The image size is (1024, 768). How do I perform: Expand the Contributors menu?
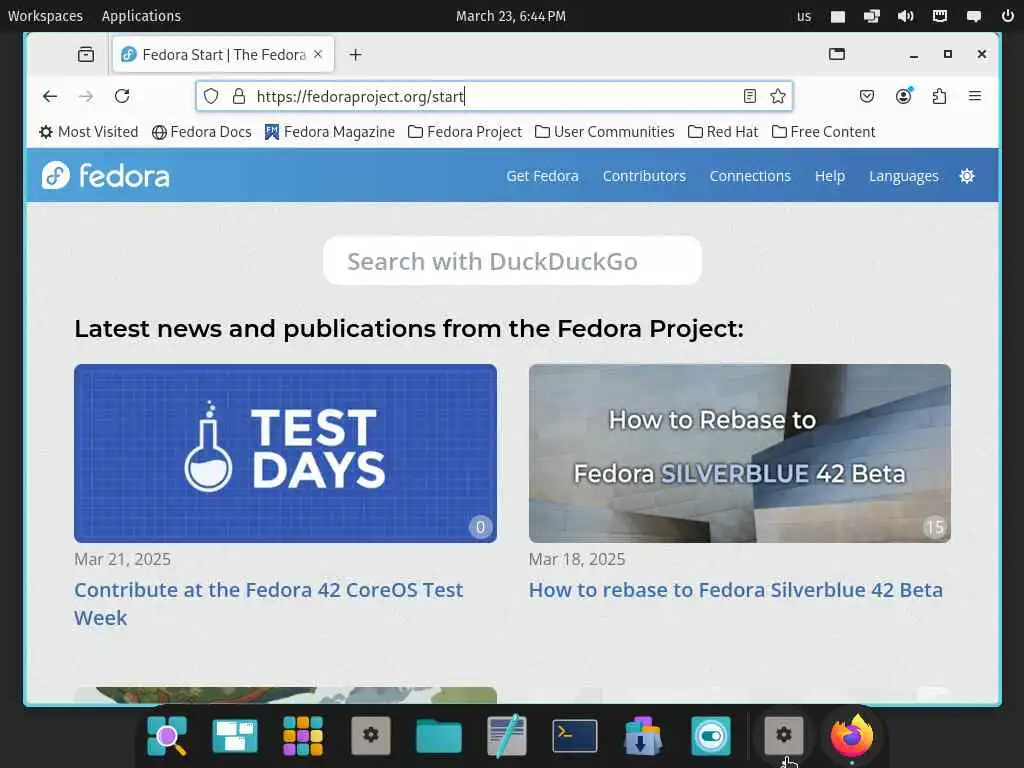coord(644,176)
